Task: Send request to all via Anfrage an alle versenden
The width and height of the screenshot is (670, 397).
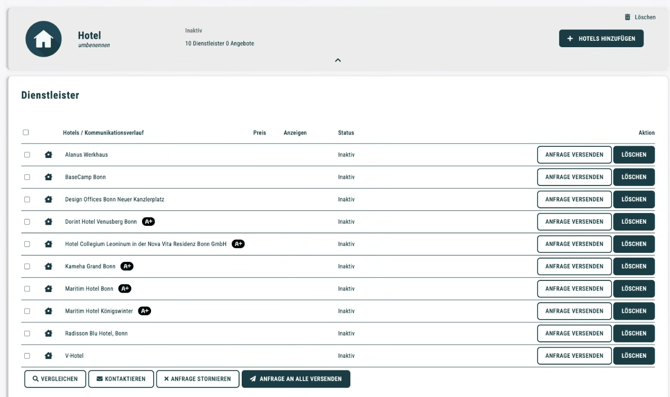Action: pyautogui.click(x=296, y=379)
